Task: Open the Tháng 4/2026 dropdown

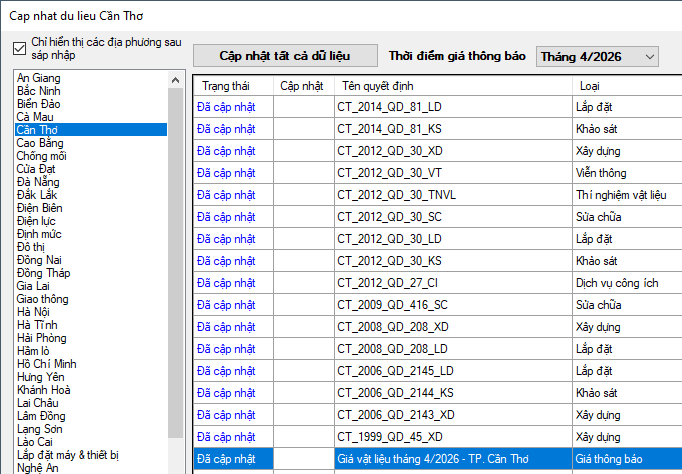Action: 597,57
